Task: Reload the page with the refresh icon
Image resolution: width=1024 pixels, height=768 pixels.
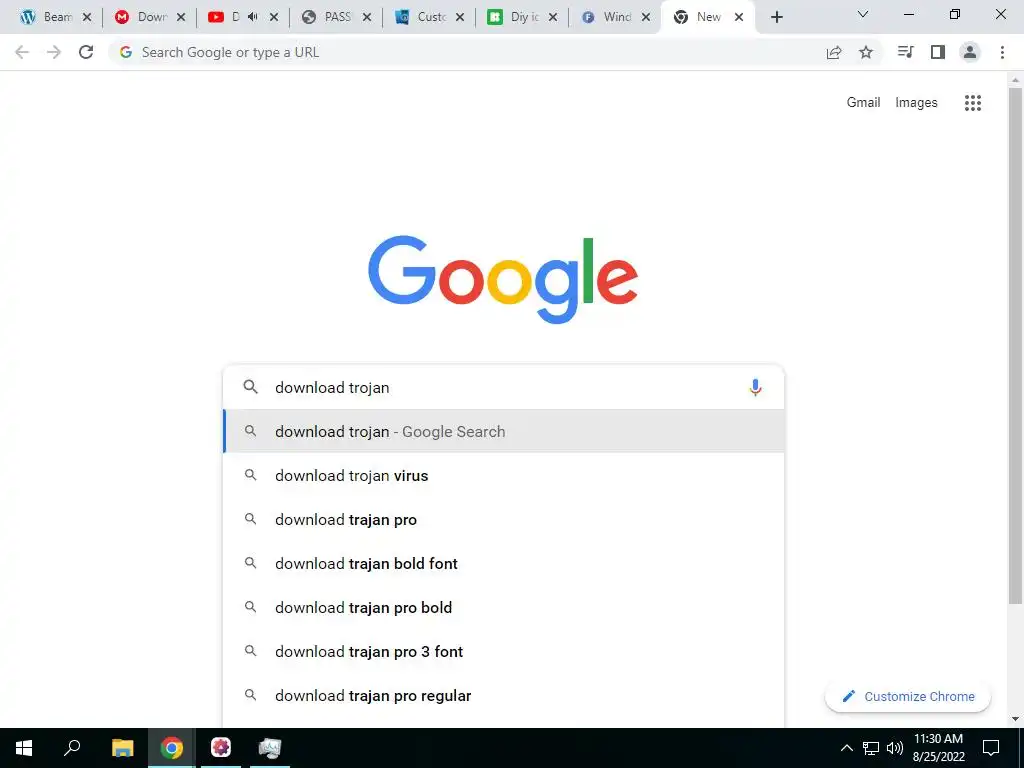Action: 86,52
